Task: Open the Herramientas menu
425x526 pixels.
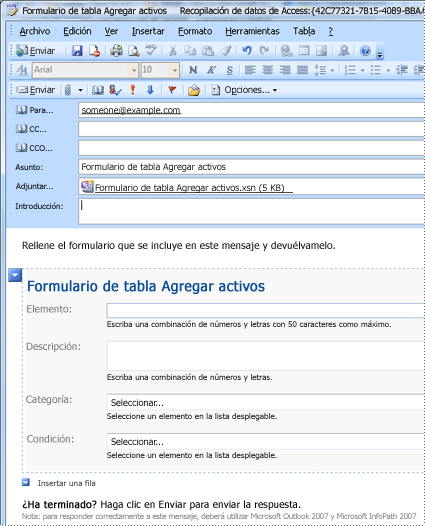Action: coord(252,31)
